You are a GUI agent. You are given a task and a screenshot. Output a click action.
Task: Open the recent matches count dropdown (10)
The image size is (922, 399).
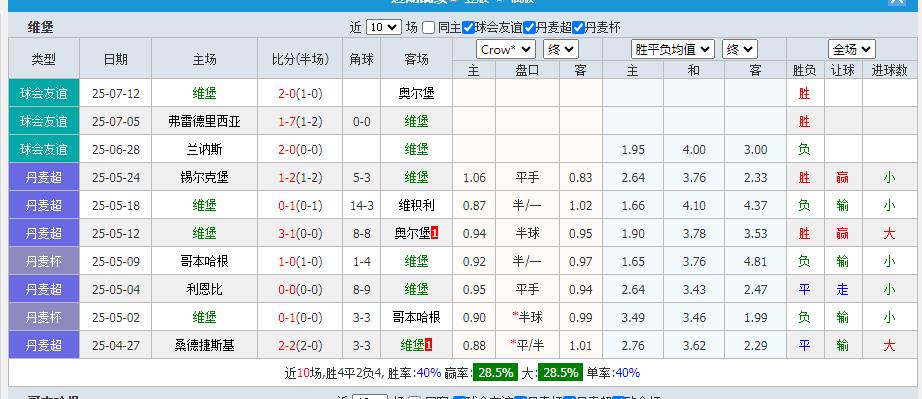pyautogui.click(x=383, y=27)
